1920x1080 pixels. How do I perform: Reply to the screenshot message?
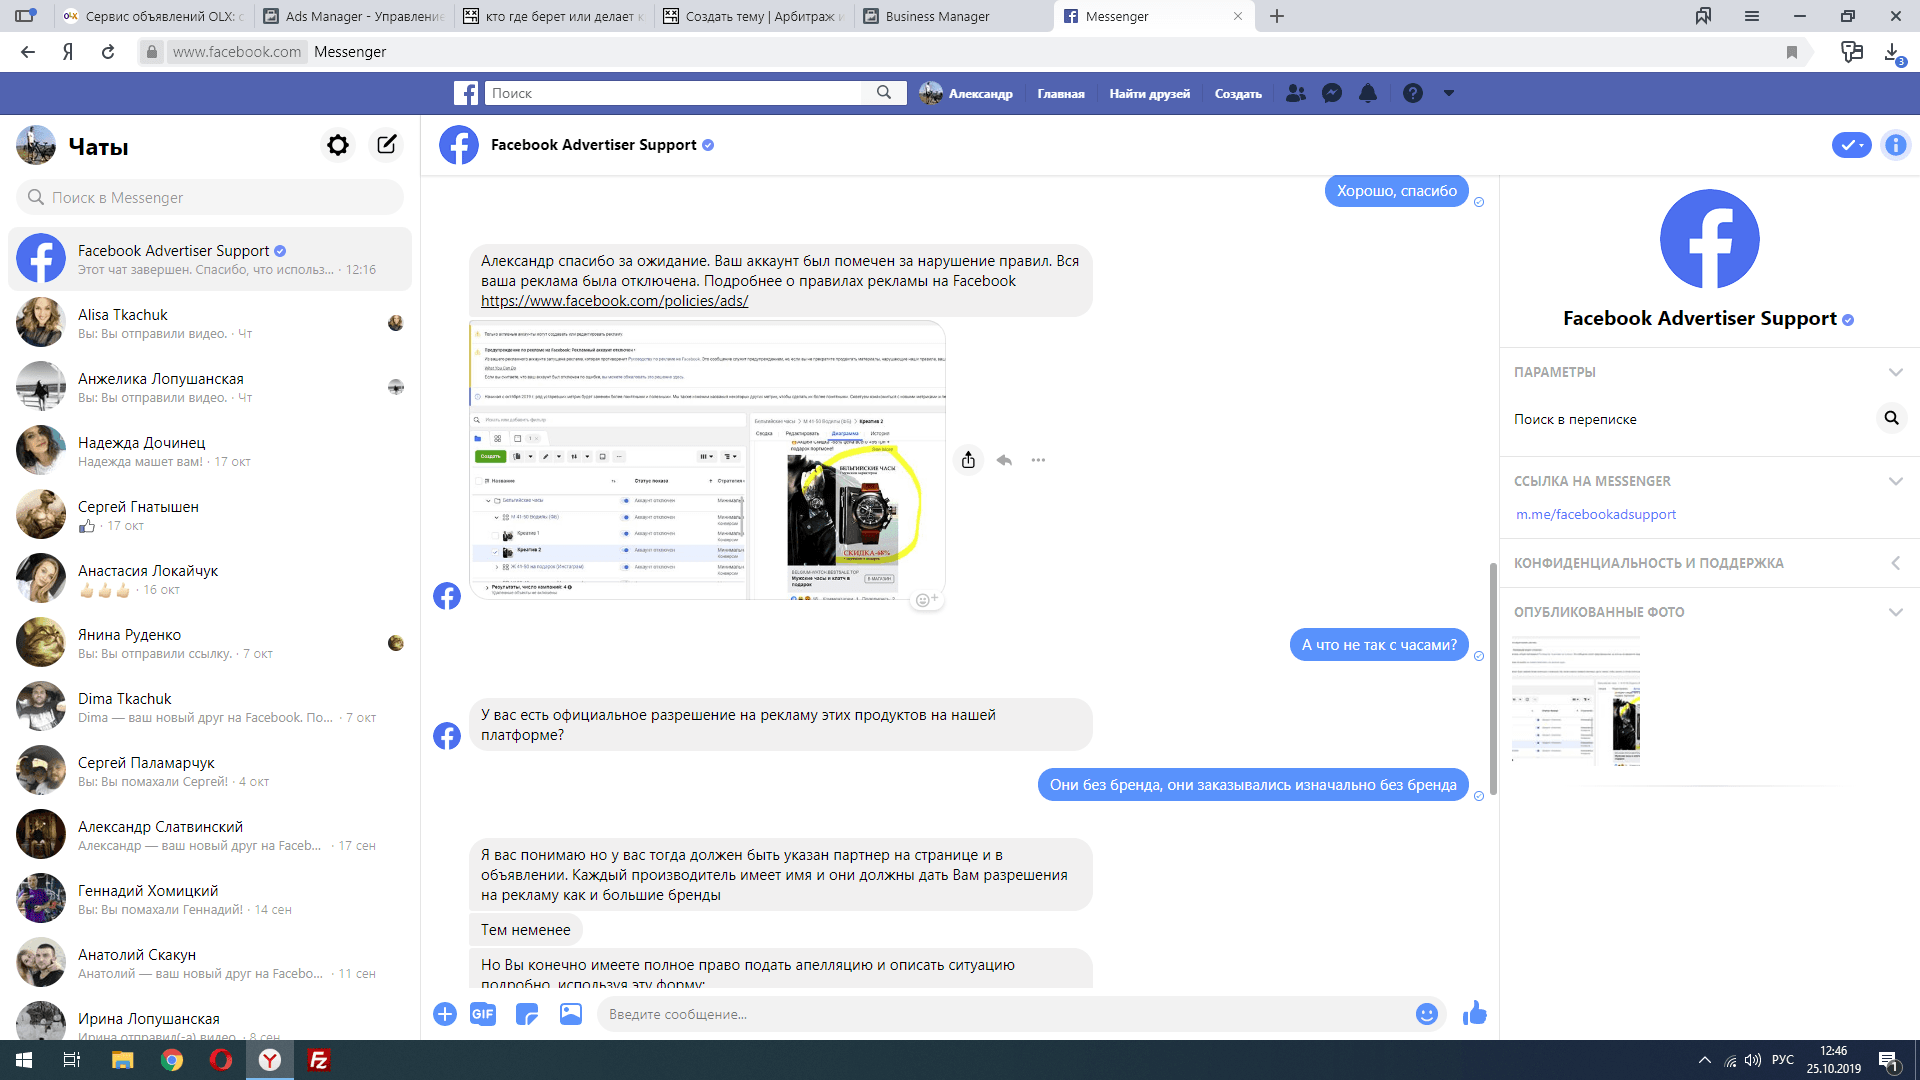tap(1004, 460)
